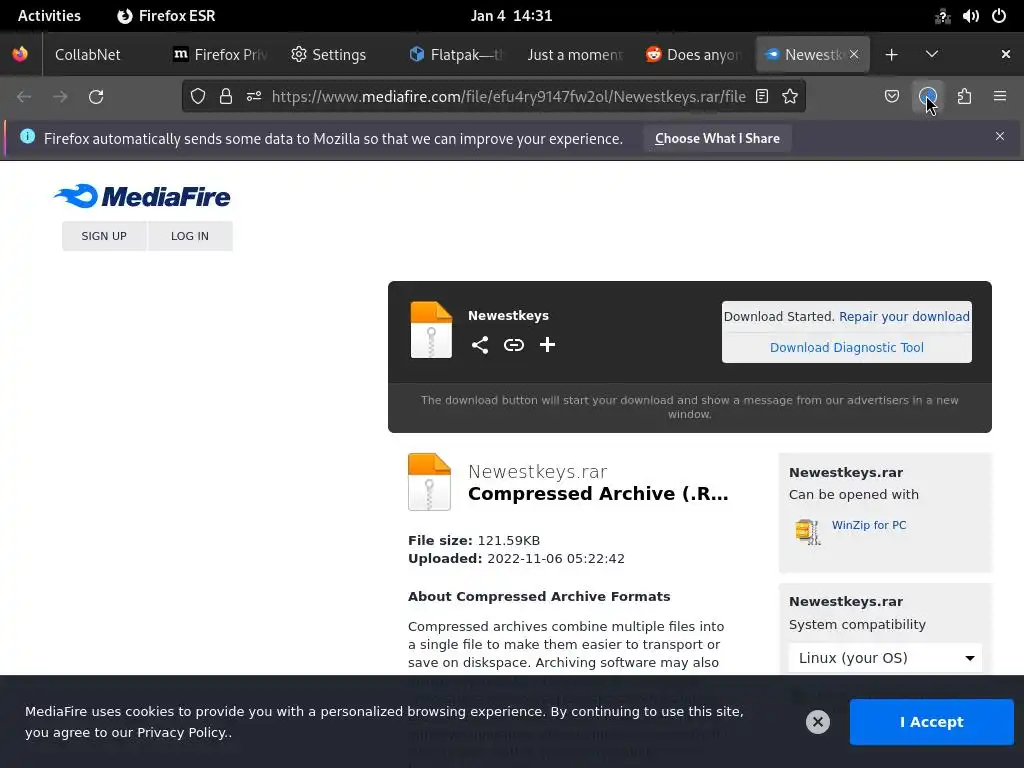The image size is (1024, 768).
Task: Close the Firefox window
Action: [1006, 54]
